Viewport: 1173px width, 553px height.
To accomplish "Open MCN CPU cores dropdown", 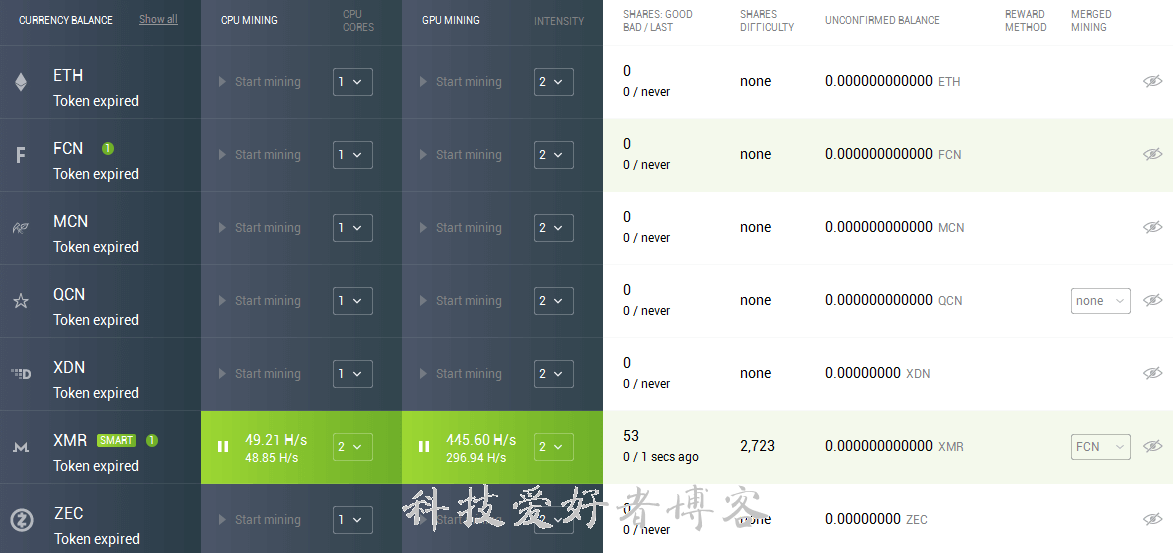I will click(x=353, y=227).
